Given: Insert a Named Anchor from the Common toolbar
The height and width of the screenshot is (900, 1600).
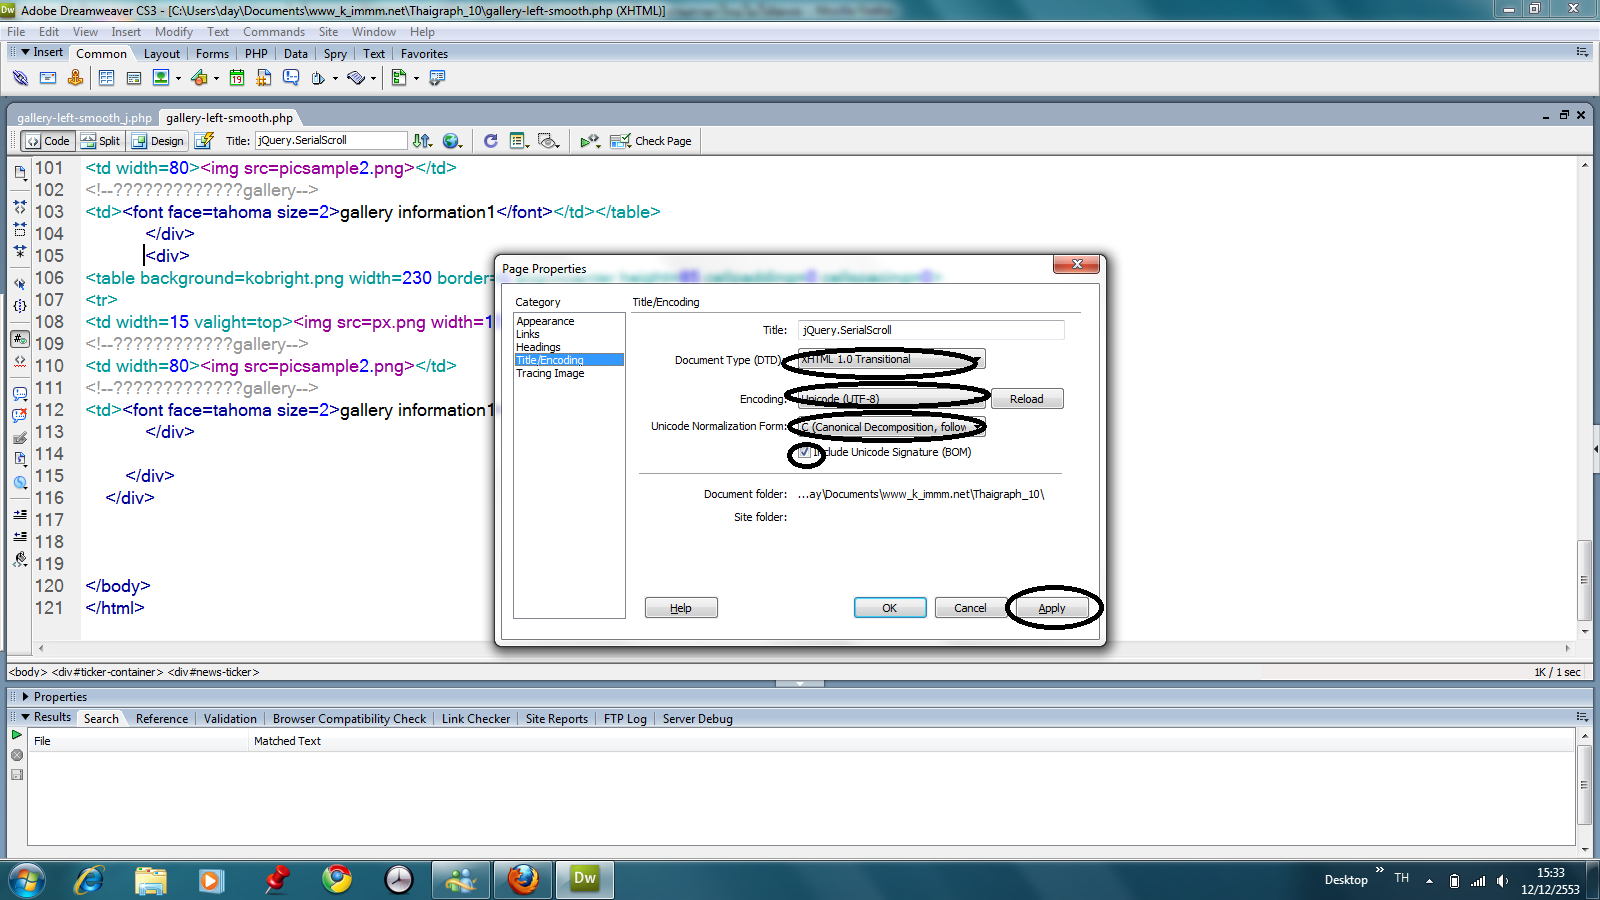Looking at the screenshot, I should (x=75, y=78).
